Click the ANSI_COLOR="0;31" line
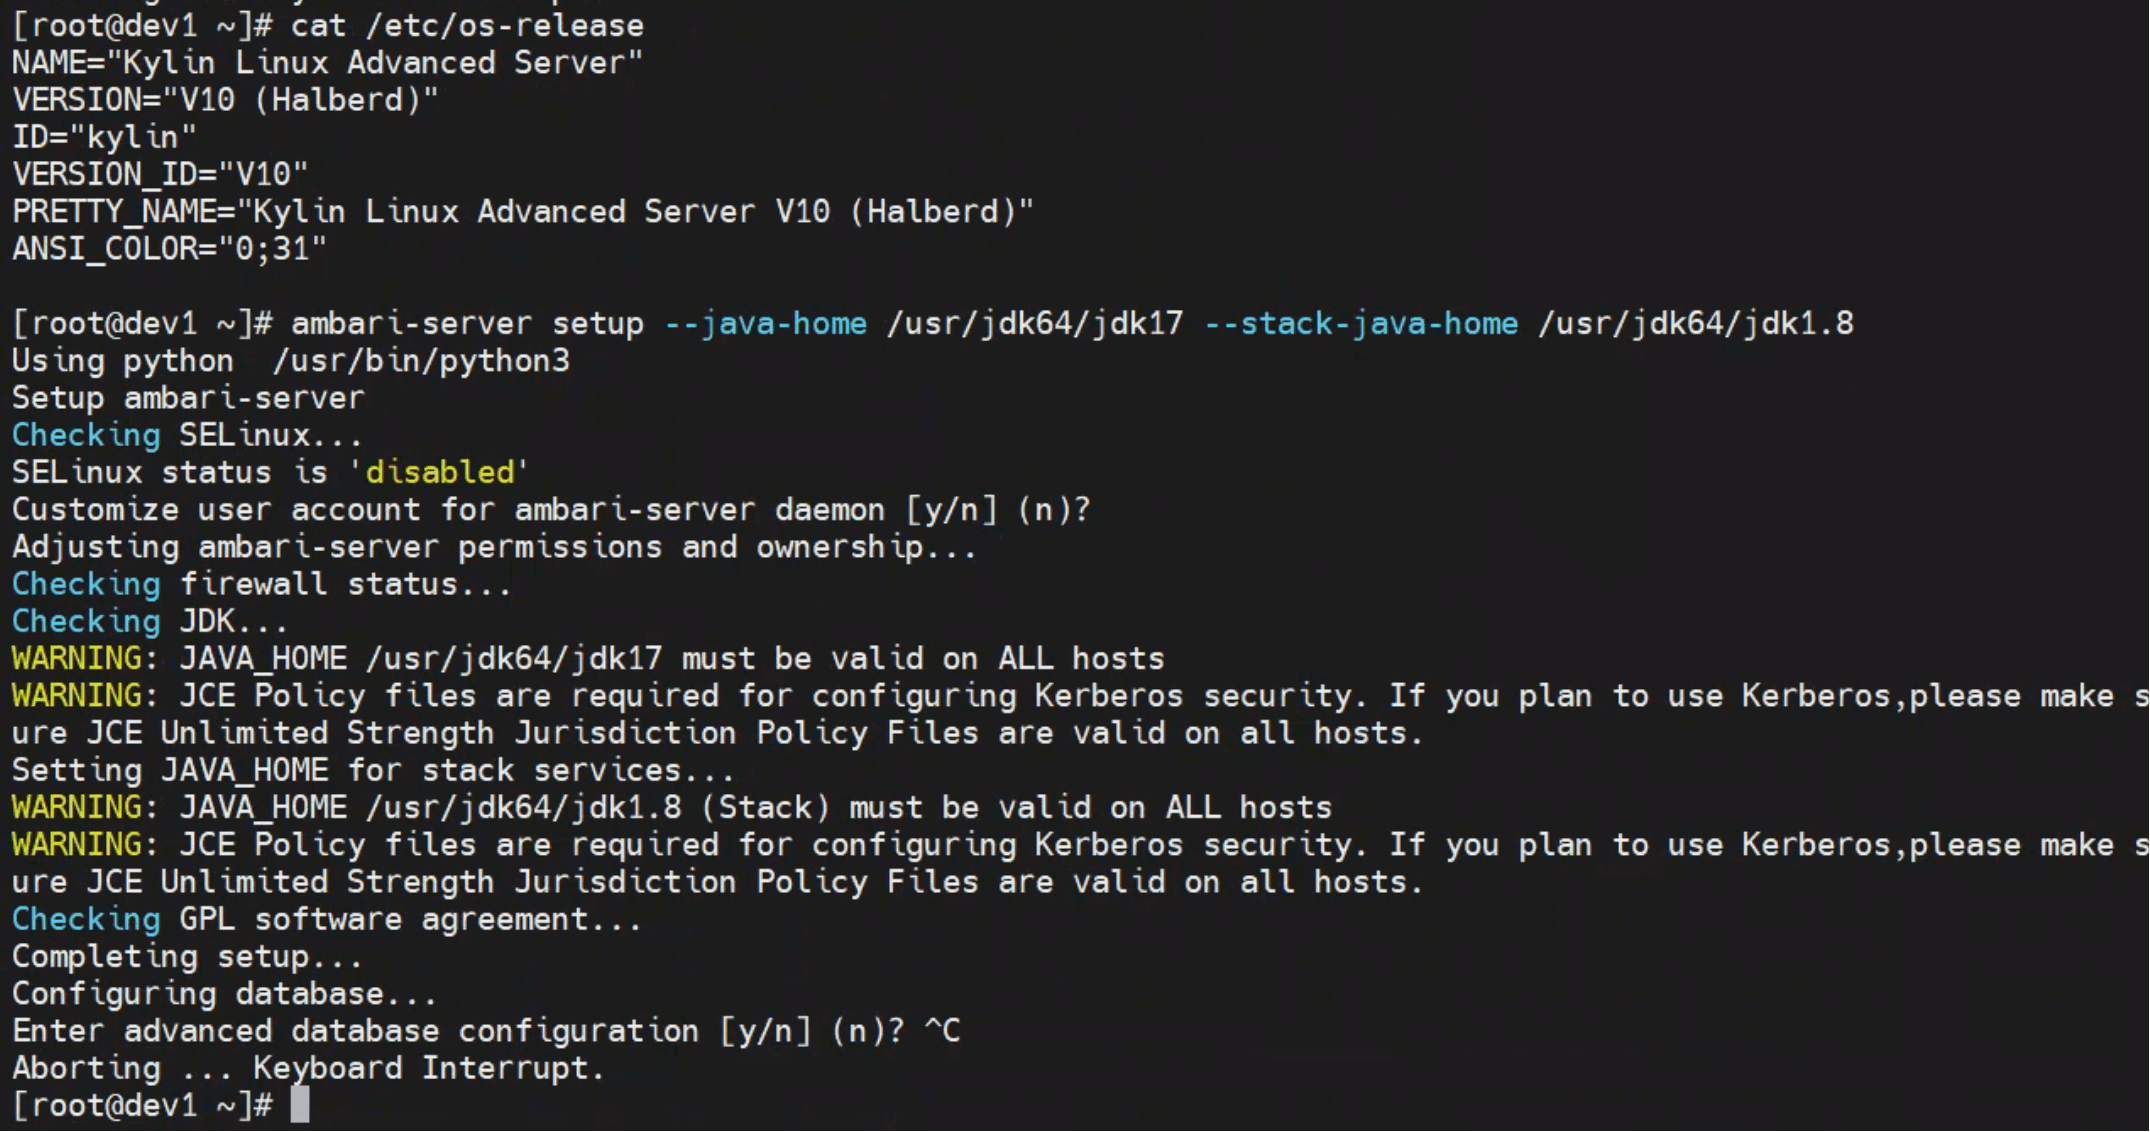This screenshot has height=1132, width=2150. (x=169, y=249)
